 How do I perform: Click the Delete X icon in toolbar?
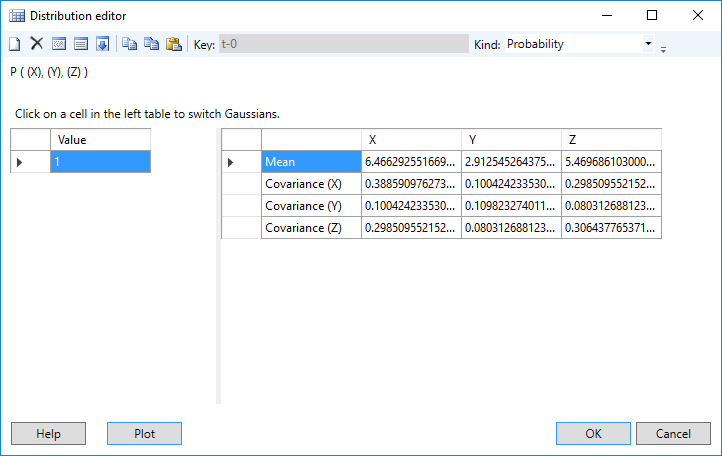(x=36, y=44)
